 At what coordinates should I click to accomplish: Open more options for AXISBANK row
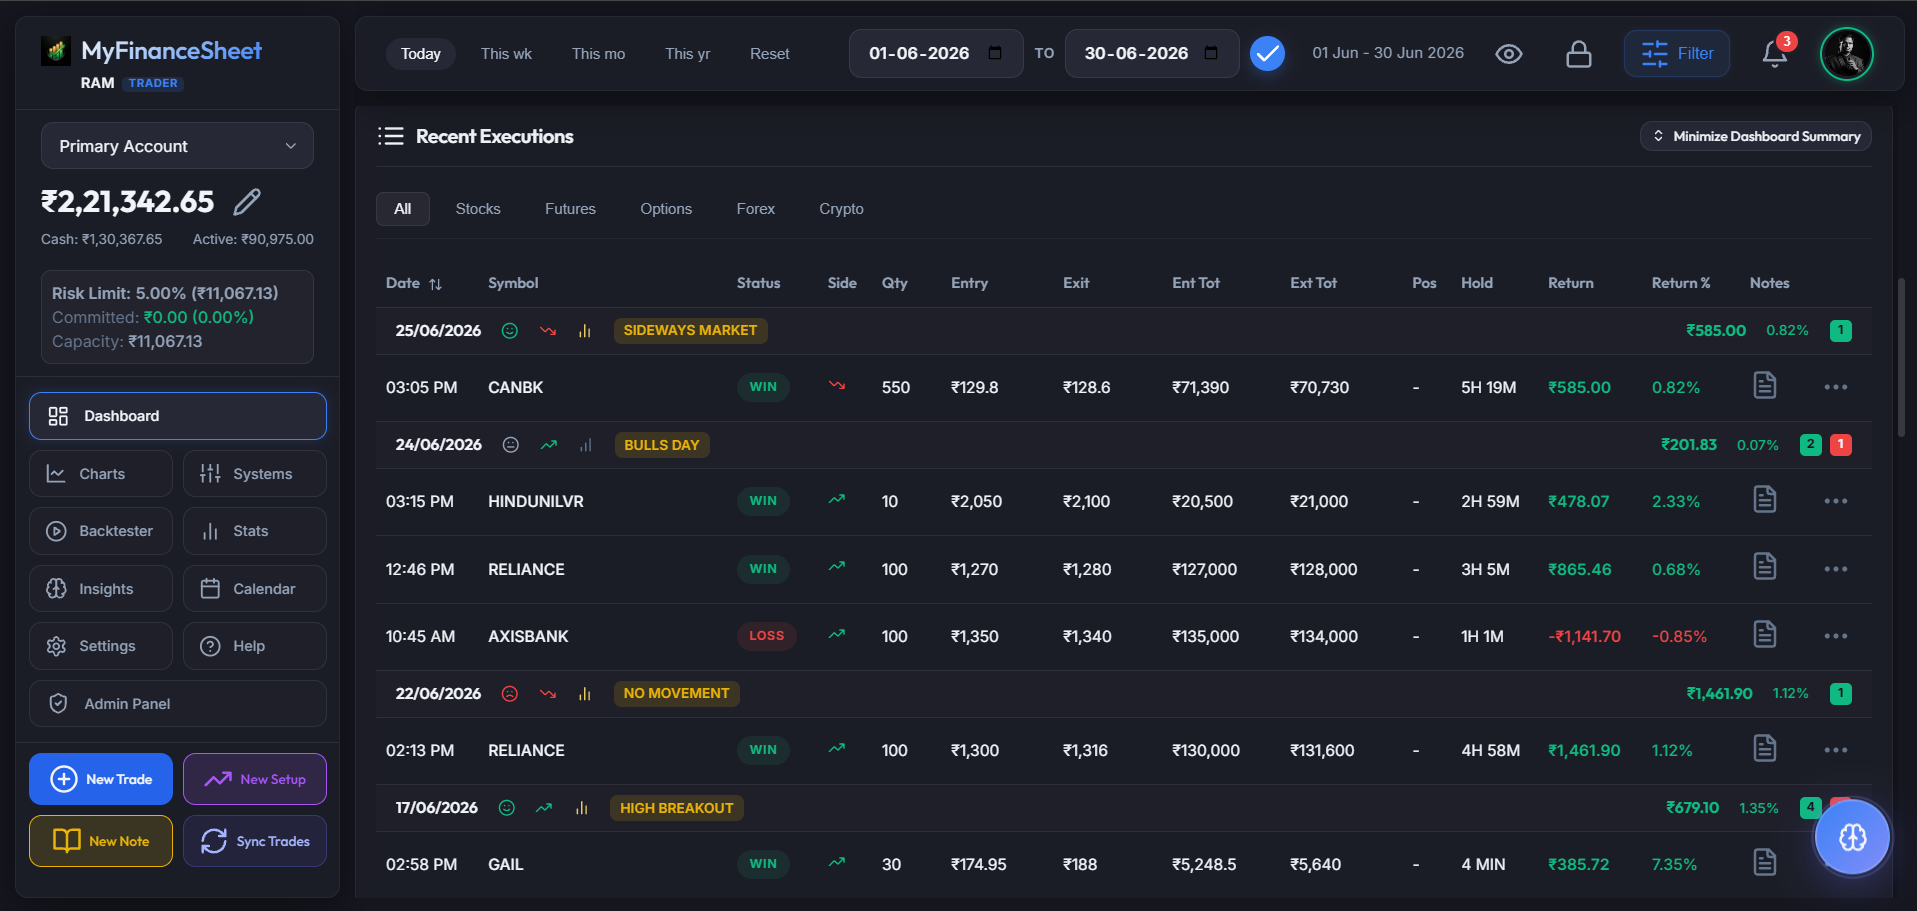coord(1836,636)
